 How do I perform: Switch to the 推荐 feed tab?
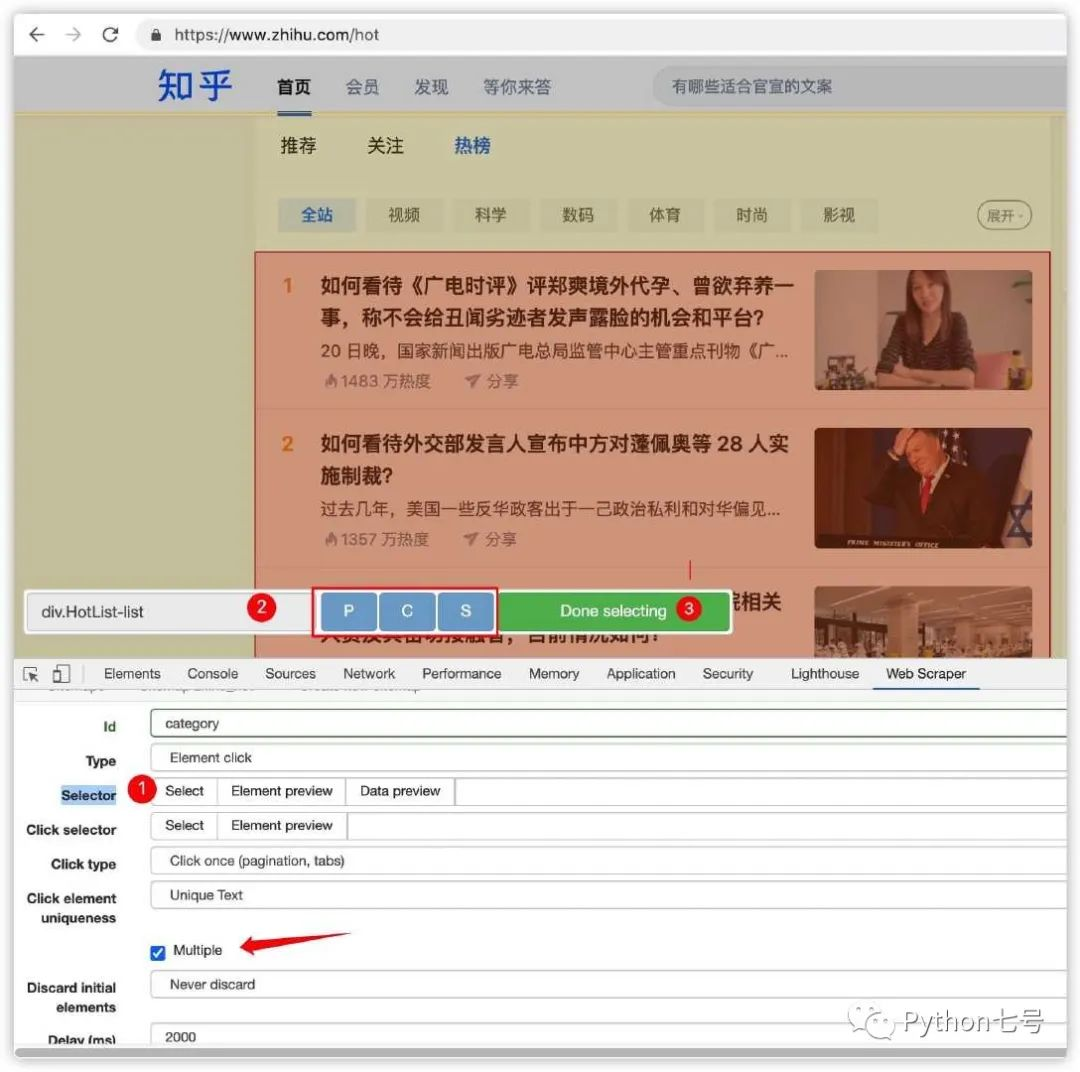[298, 145]
